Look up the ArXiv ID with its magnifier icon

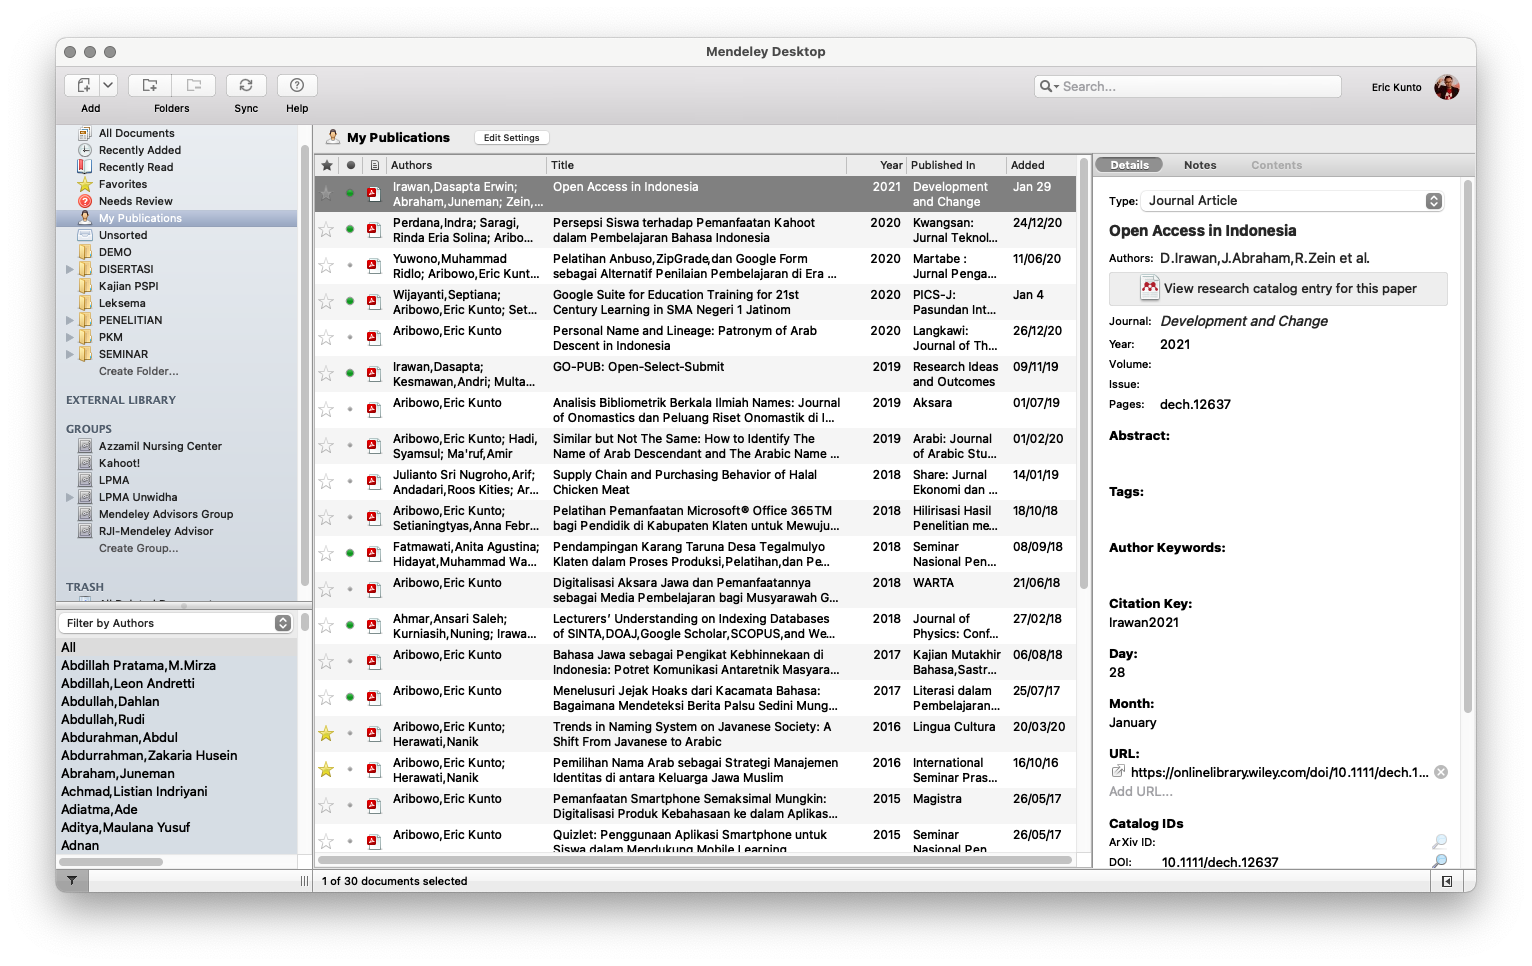tap(1439, 842)
